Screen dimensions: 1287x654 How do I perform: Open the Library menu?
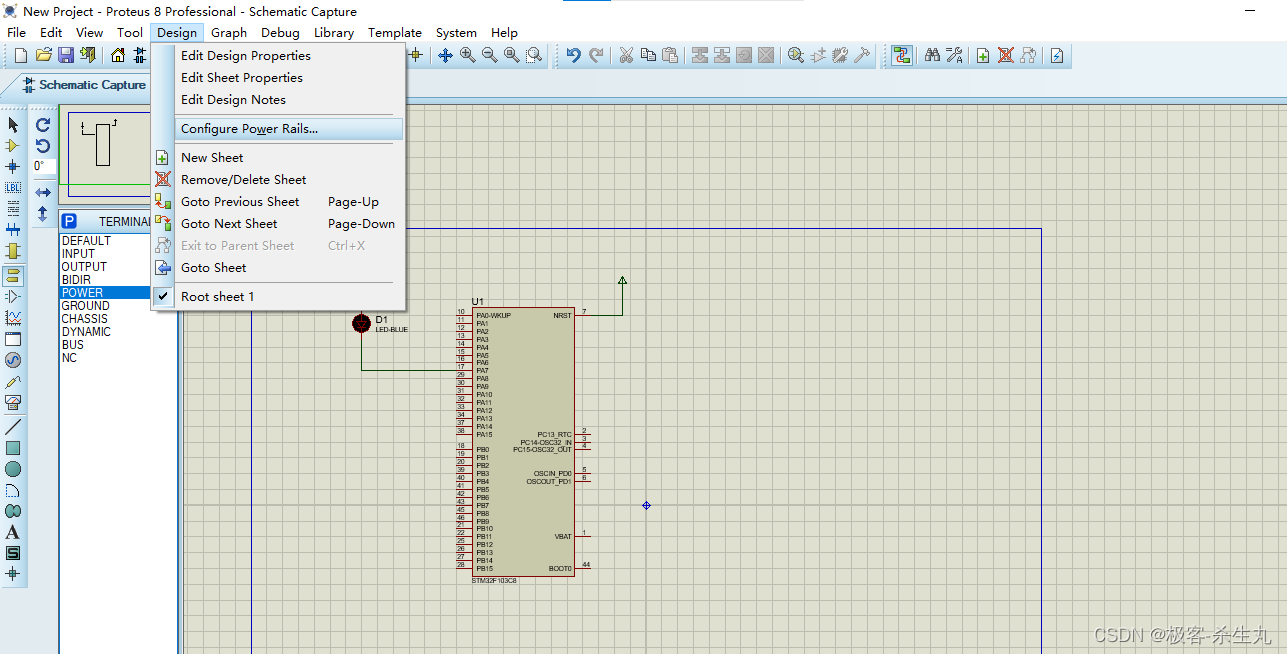point(334,32)
